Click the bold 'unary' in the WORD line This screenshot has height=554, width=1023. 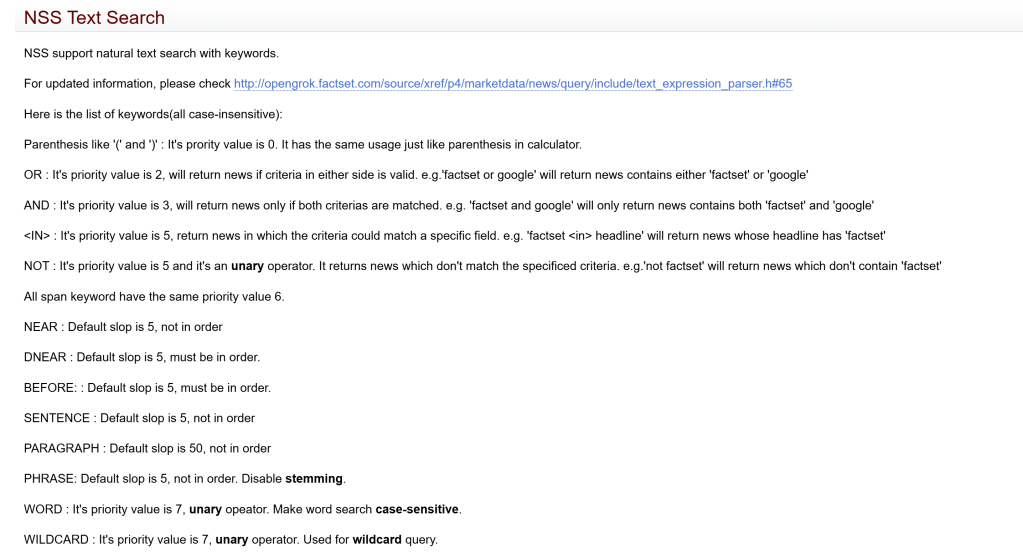coord(205,509)
